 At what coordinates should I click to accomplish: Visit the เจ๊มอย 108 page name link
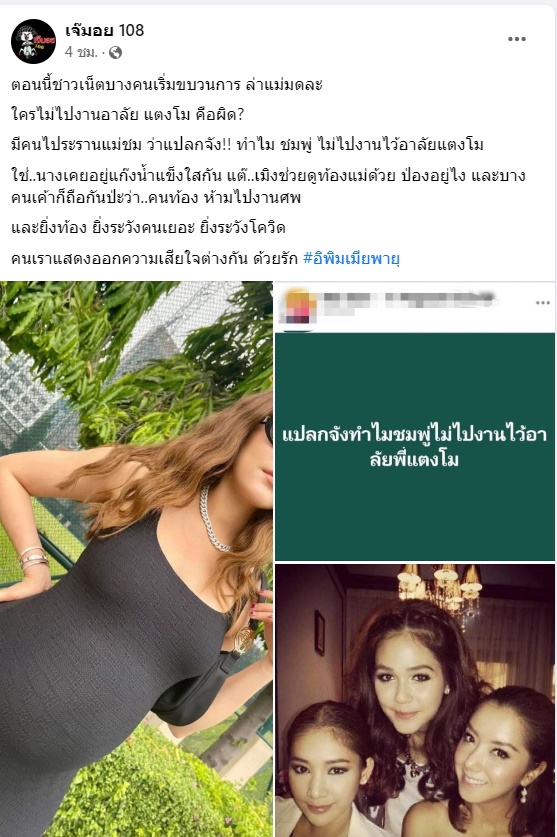(x=105, y=30)
